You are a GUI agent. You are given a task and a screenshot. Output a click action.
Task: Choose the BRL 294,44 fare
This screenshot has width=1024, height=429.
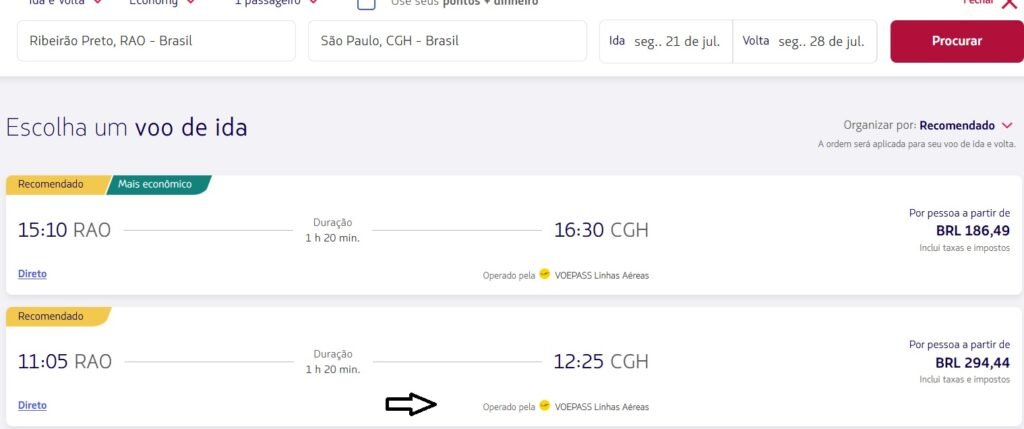click(x=972, y=362)
